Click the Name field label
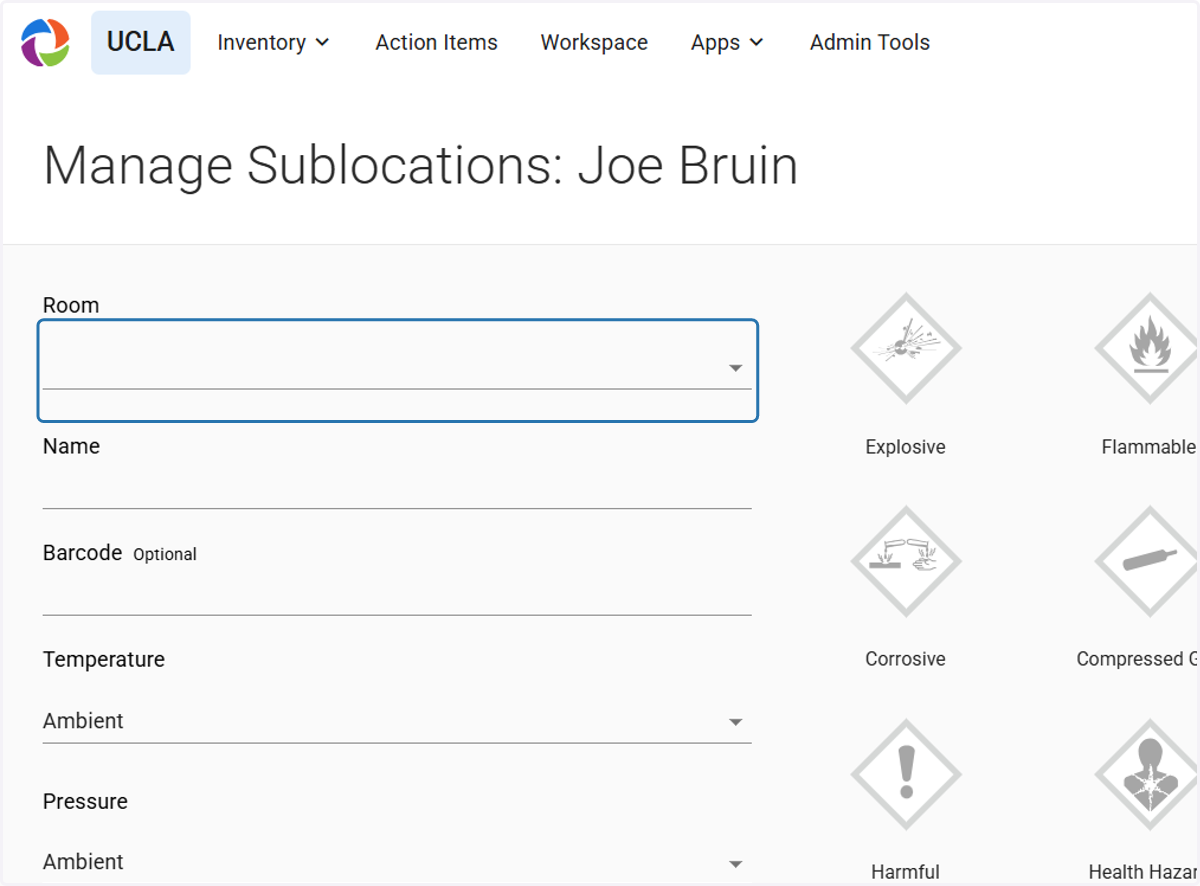Viewport: 1200px width, 886px height. (x=71, y=446)
